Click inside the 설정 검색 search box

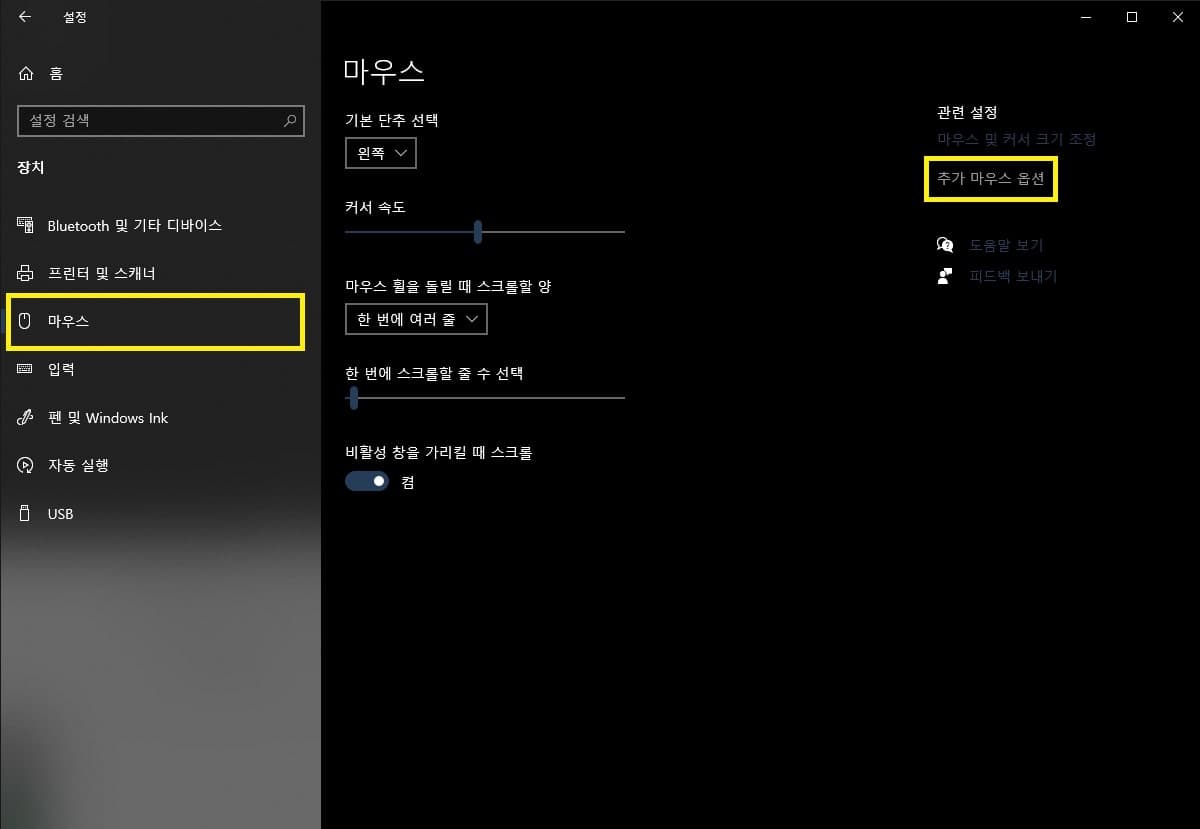coord(160,121)
